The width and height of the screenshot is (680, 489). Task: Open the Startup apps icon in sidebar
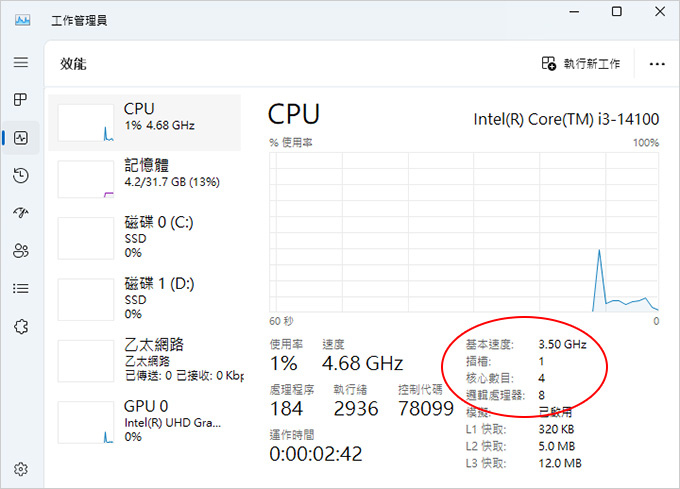20,213
